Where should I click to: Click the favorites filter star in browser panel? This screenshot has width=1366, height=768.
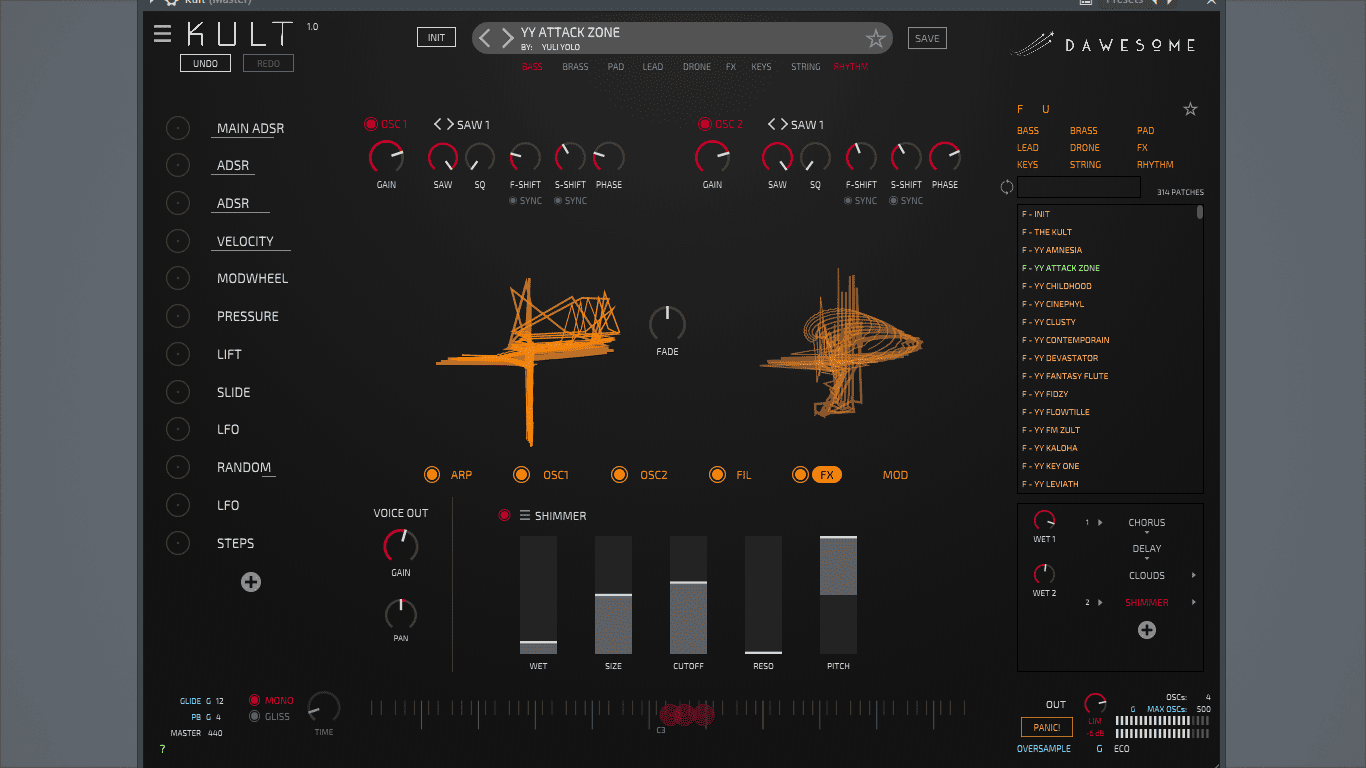(x=1190, y=109)
